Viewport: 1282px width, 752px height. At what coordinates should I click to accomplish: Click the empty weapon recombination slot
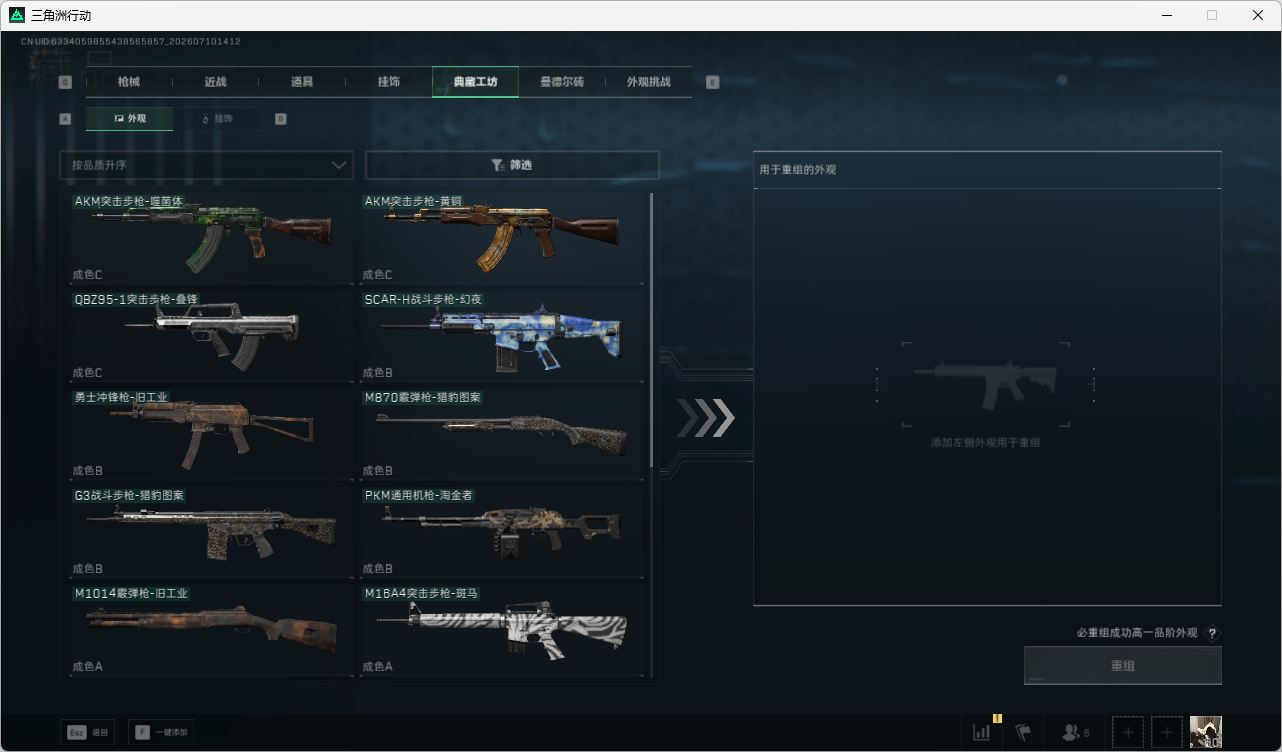click(x=986, y=385)
